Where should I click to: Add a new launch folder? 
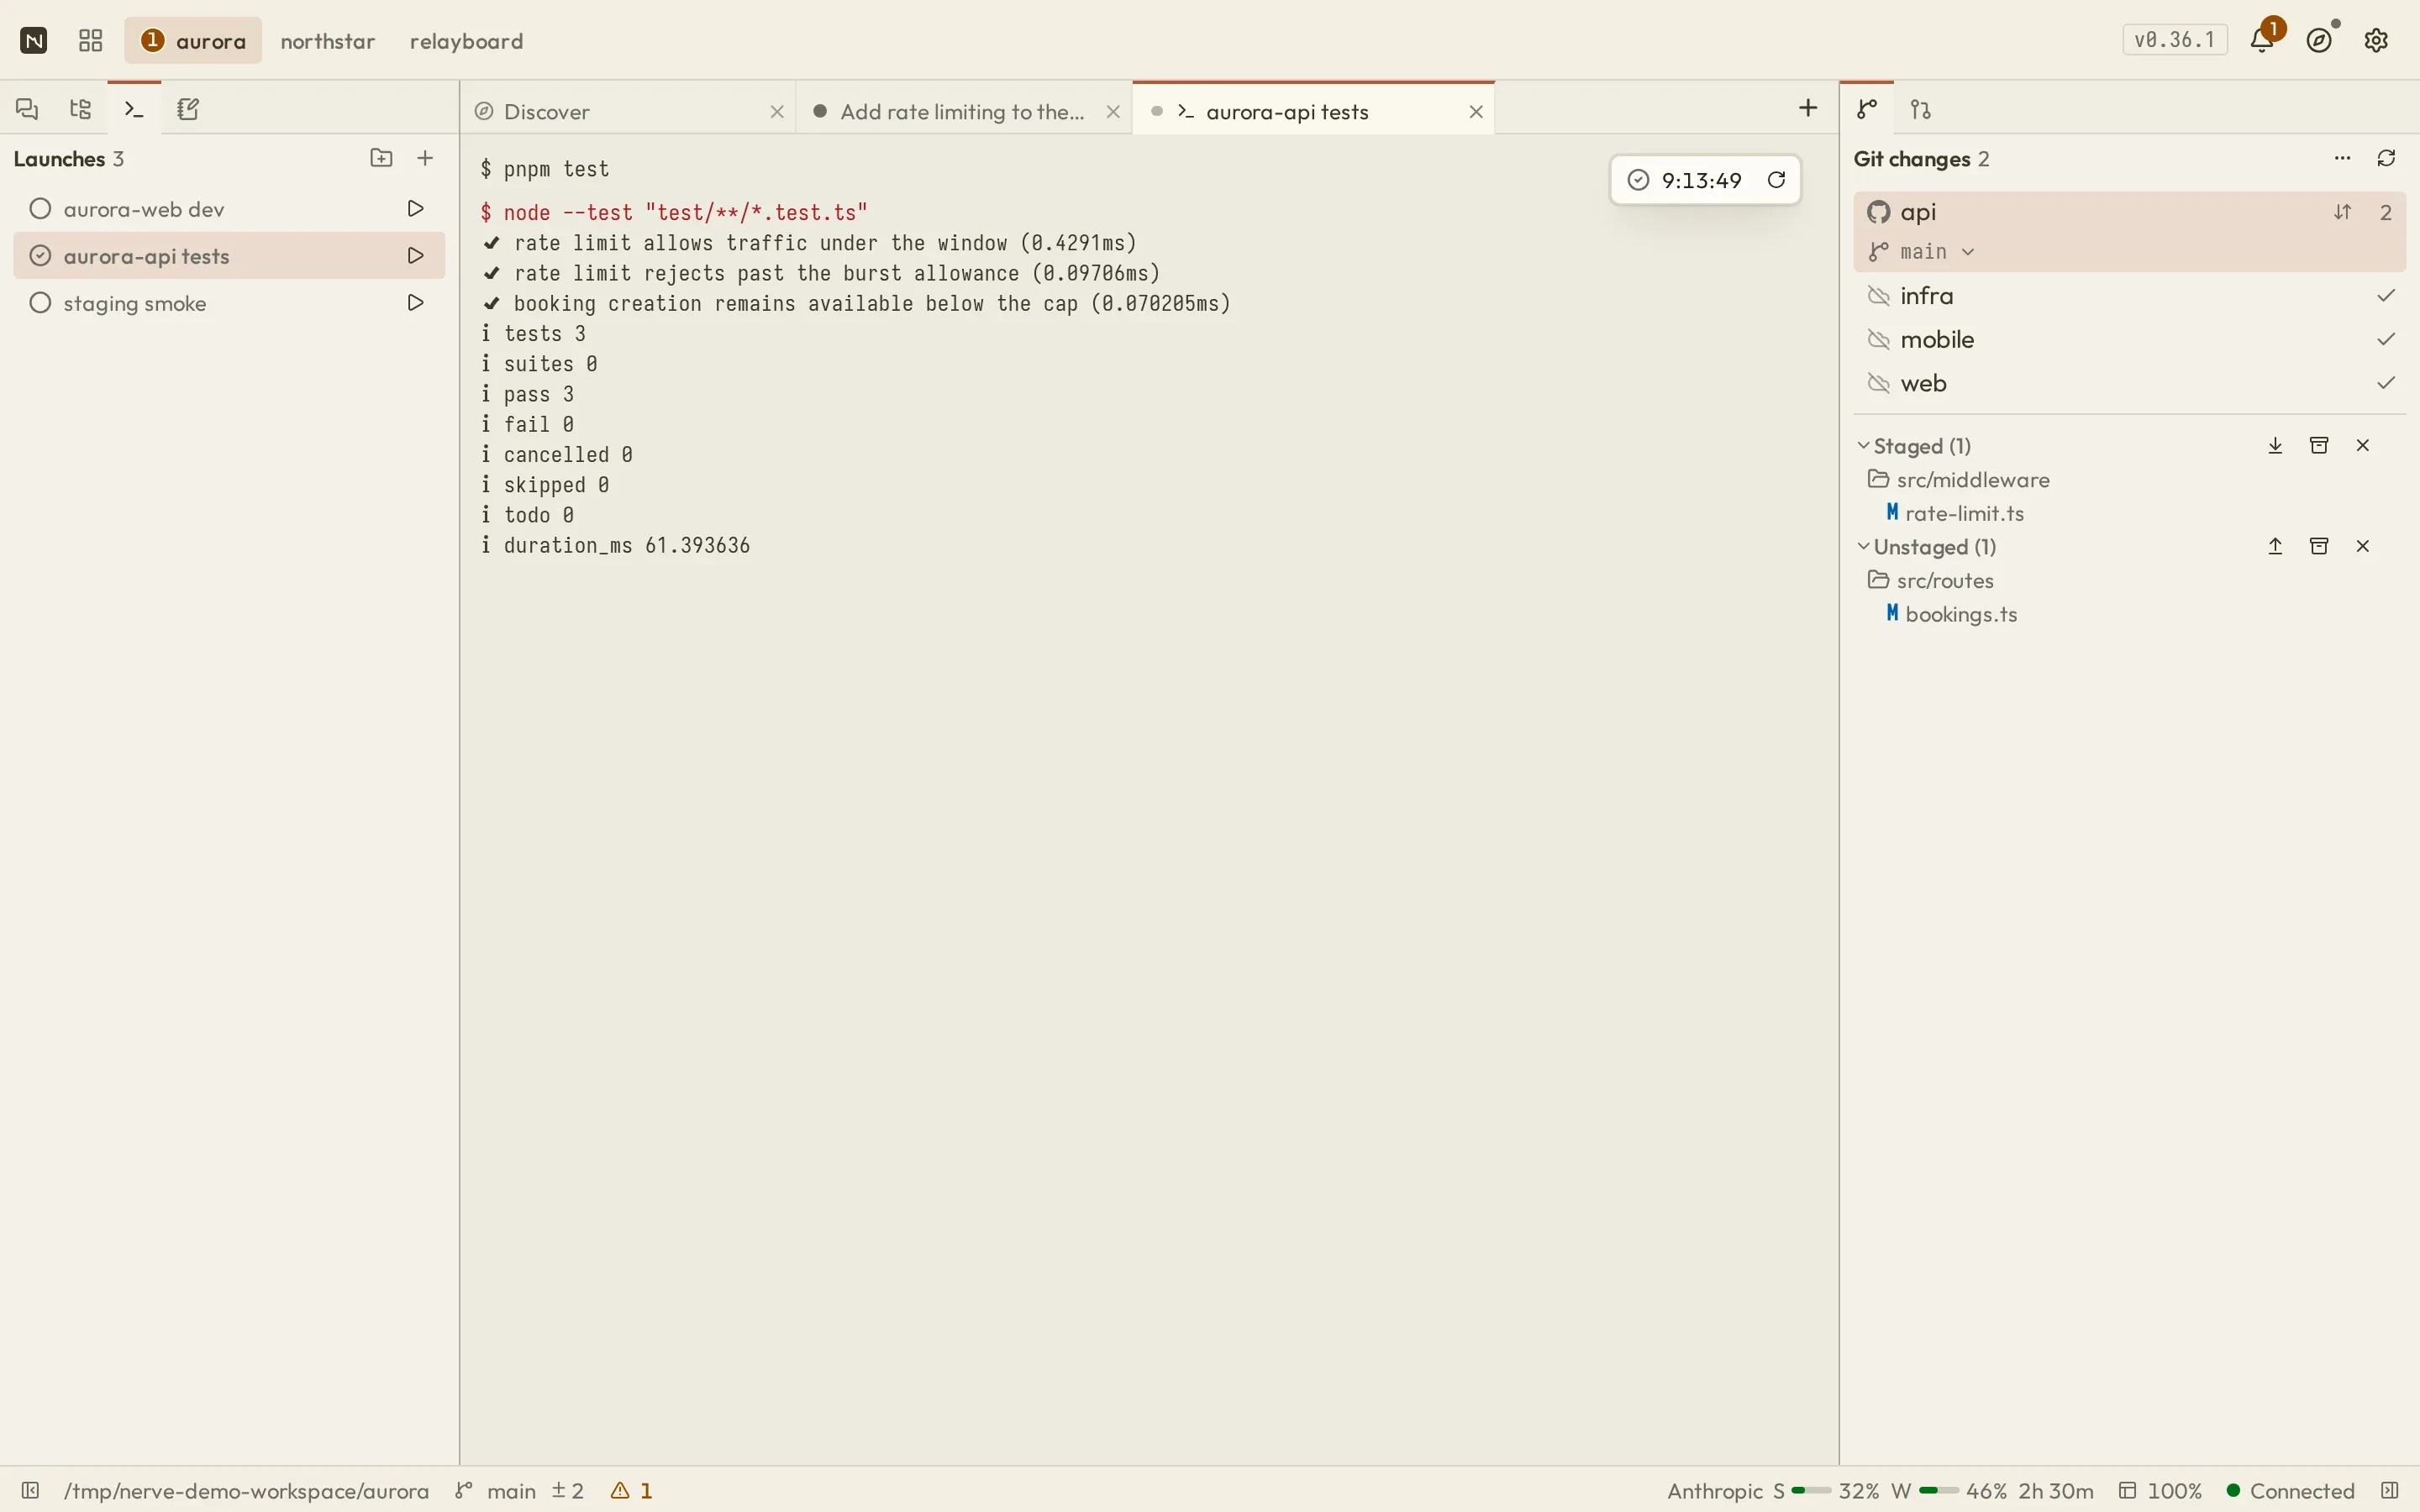(x=381, y=158)
